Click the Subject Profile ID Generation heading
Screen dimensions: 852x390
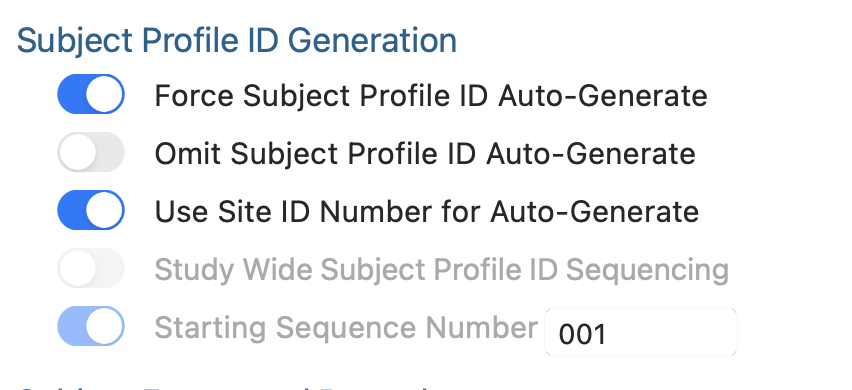[x=237, y=41]
